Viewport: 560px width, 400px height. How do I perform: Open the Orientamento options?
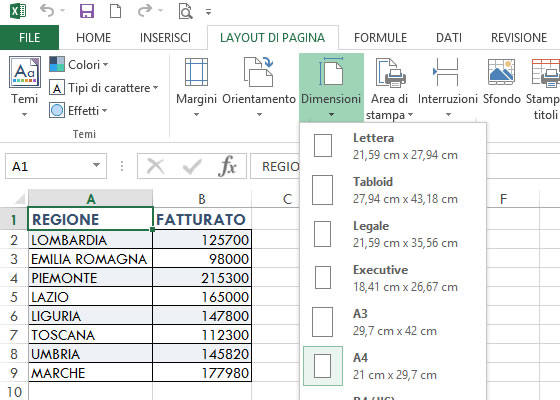click(259, 87)
